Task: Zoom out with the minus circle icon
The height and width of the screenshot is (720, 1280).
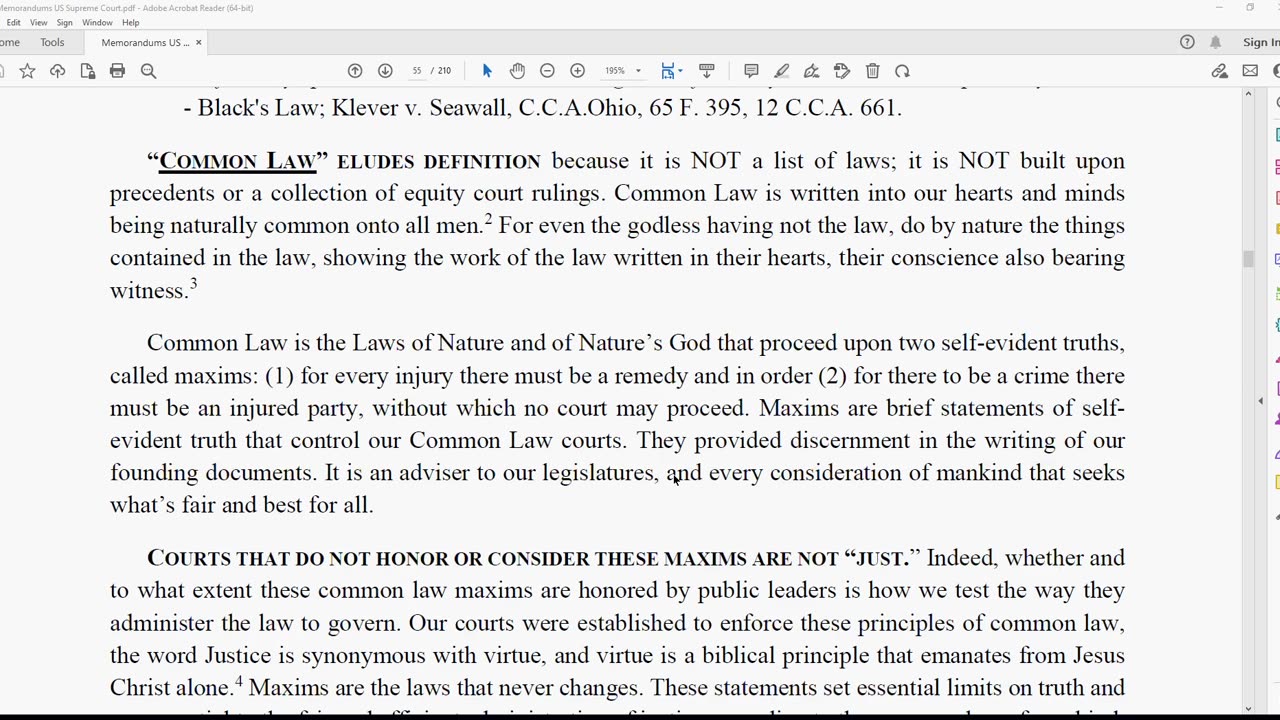Action: click(x=547, y=71)
